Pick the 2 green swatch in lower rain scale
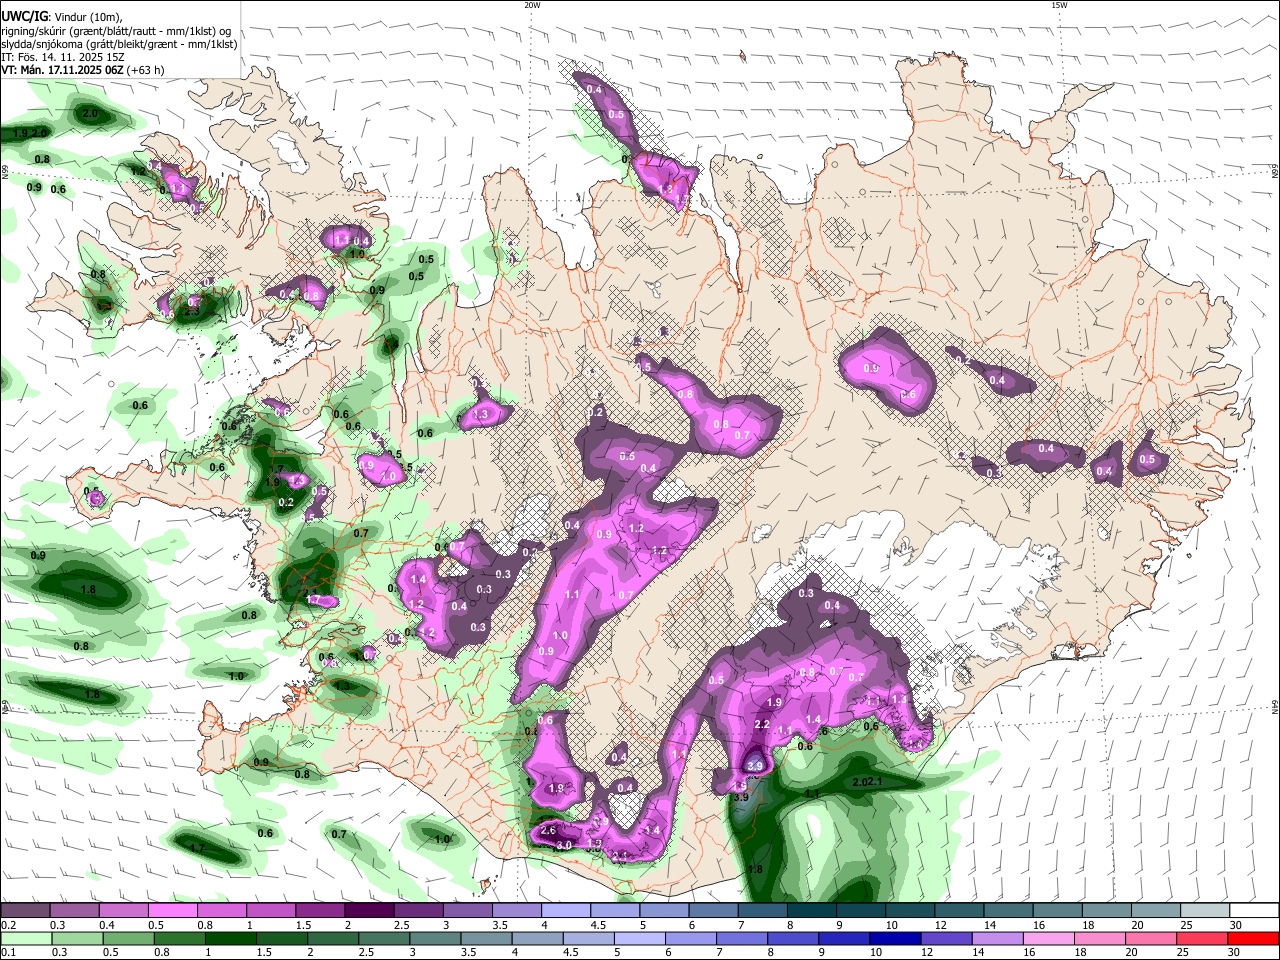1280x960 pixels. [x=331, y=939]
